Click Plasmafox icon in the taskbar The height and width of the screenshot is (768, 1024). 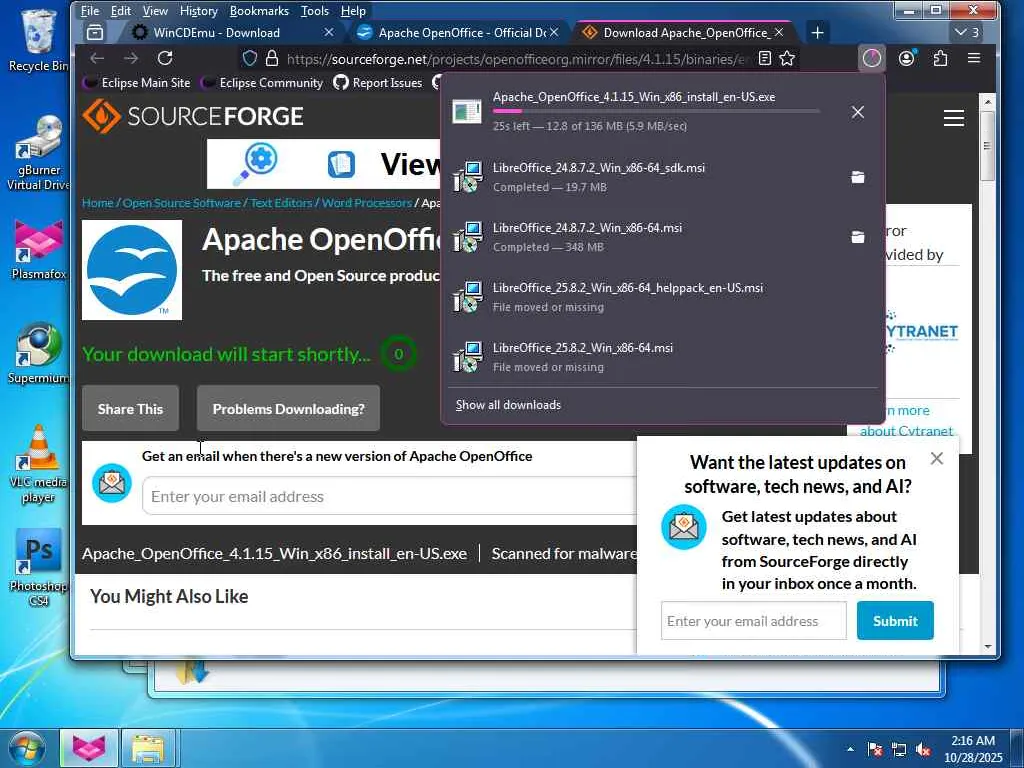pyautogui.click(x=89, y=748)
